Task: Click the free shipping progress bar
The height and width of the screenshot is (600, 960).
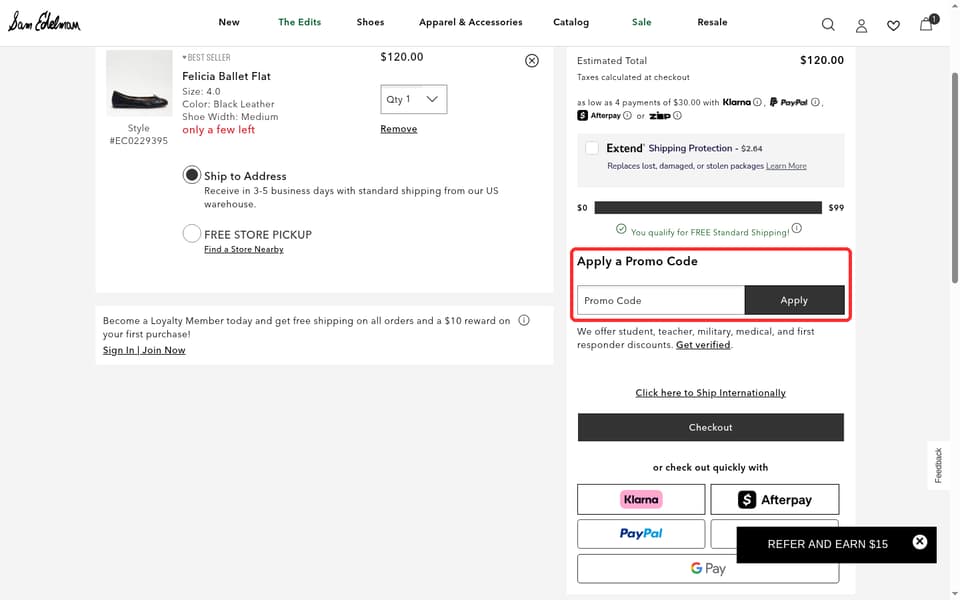Action: pos(708,208)
